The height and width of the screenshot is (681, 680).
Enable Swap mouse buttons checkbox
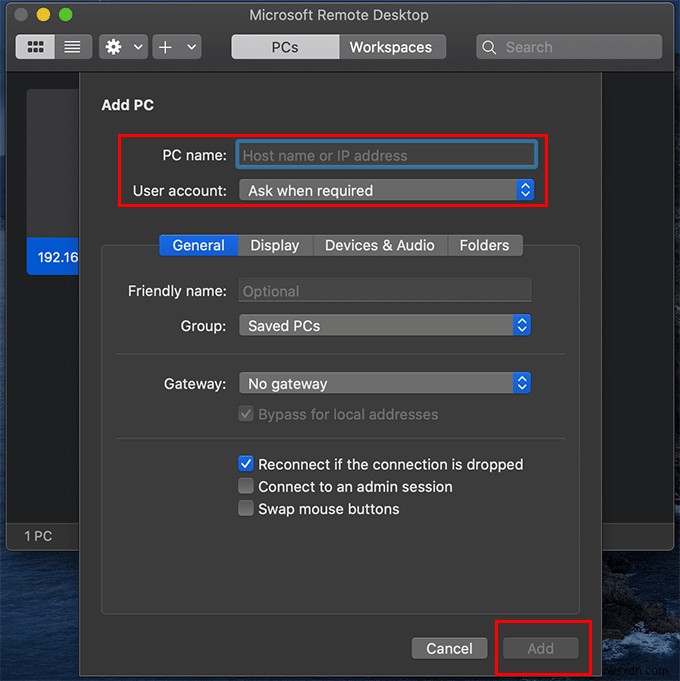coord(246,508)
